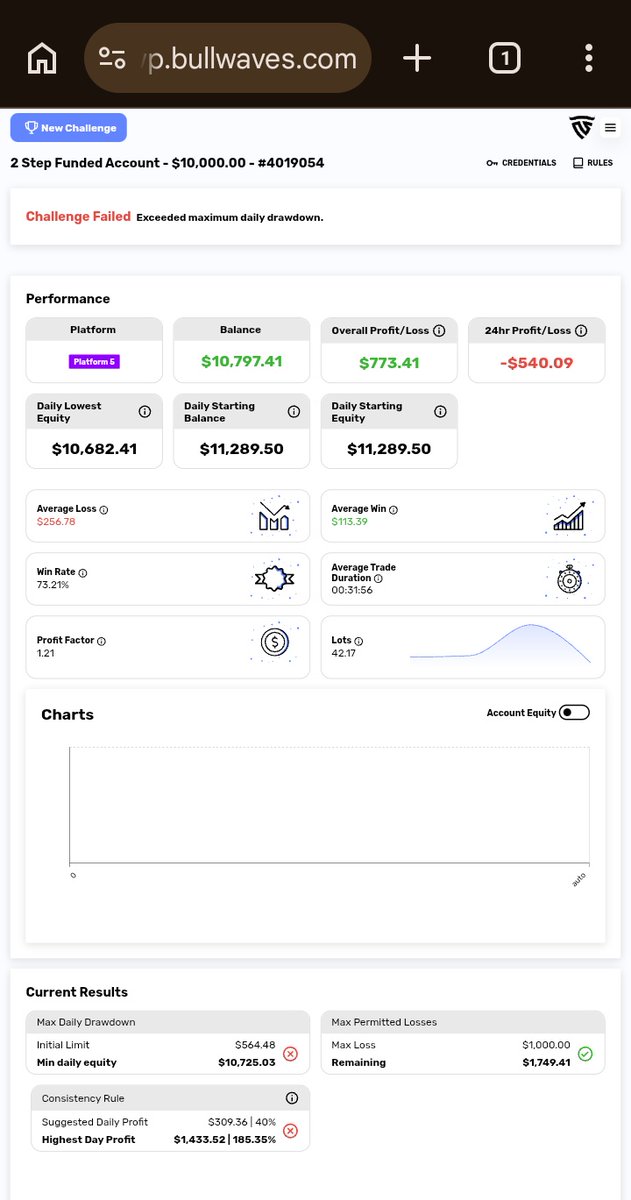Show info for Consistency Rule
Image resolution: width=631 pixels, height=1200 pixels.
click(x=292, y=1098)
